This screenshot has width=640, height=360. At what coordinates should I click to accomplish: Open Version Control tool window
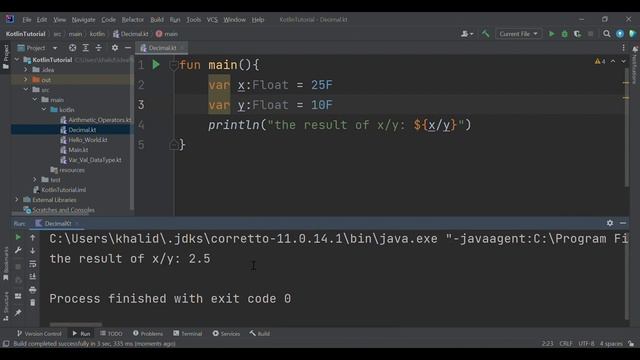(39, 333)
